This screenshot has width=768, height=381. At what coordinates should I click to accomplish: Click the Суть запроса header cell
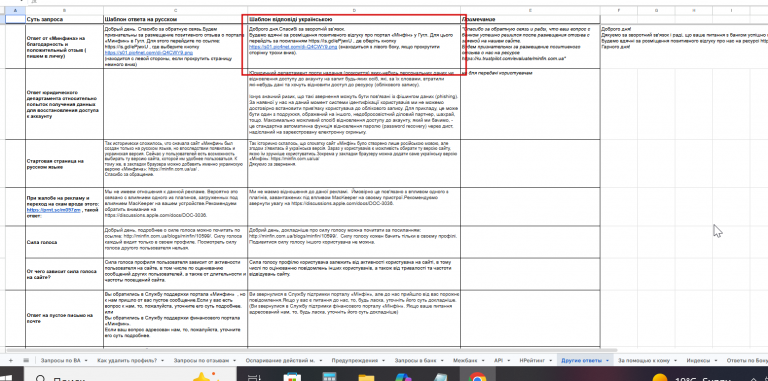tap(64, 20)
